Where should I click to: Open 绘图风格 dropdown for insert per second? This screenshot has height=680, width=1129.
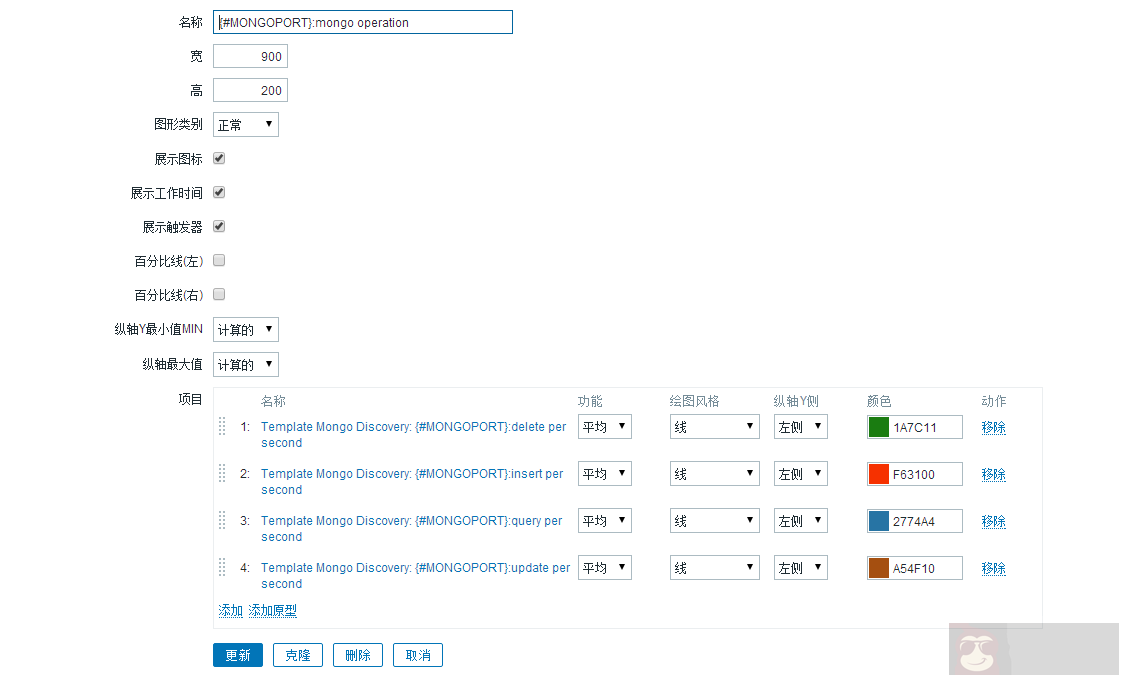[x=714, y=474]
